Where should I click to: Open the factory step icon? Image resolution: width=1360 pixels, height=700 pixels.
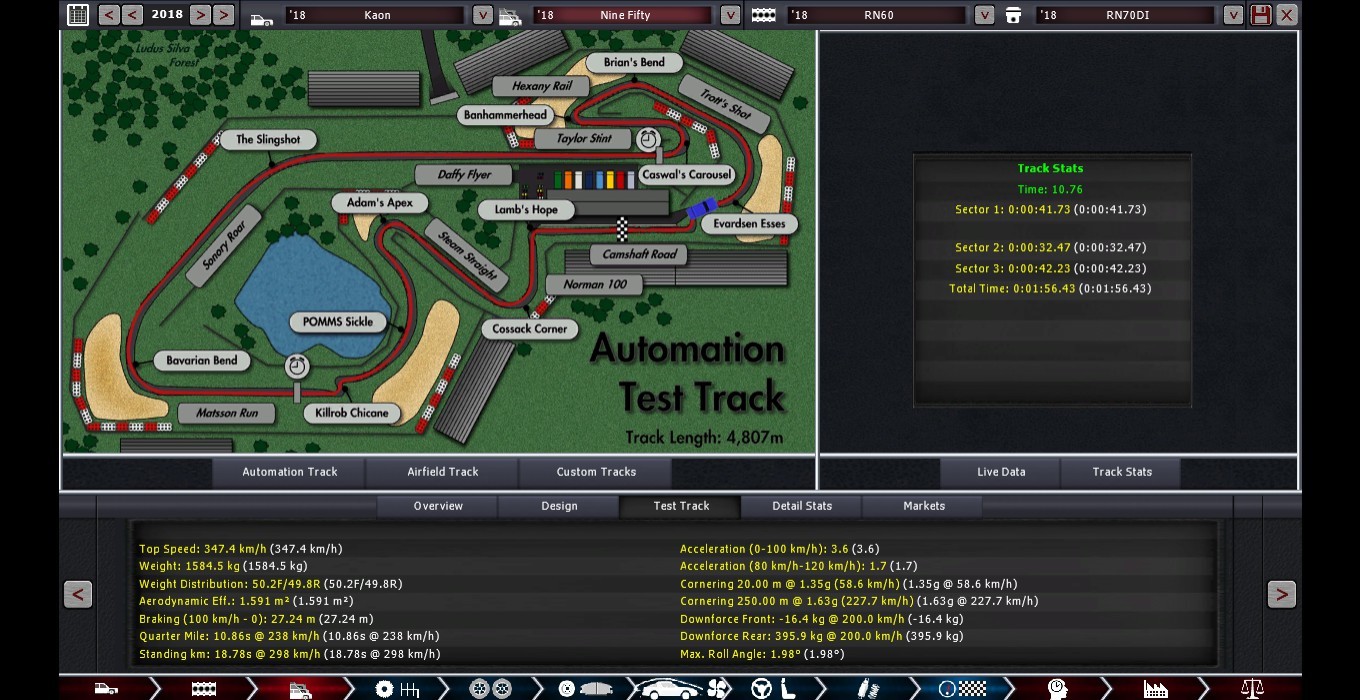[x=1155, y=689]
